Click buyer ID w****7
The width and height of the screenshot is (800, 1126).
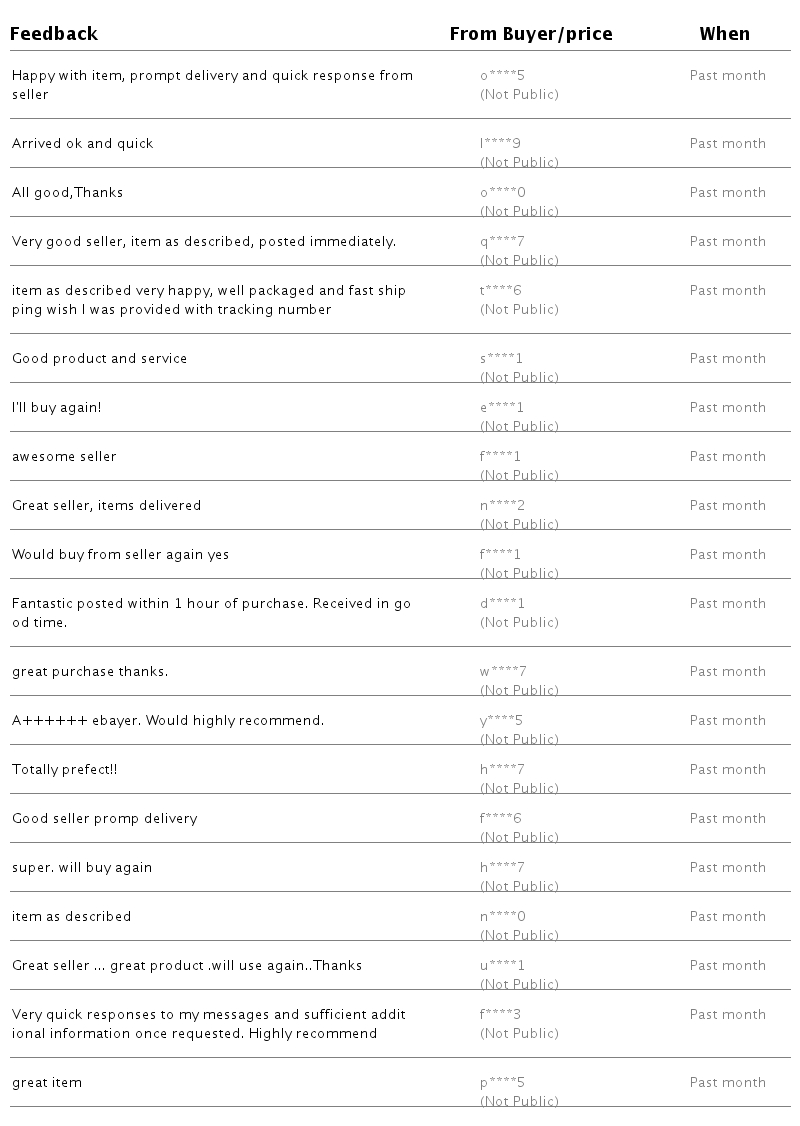point(503,671)
